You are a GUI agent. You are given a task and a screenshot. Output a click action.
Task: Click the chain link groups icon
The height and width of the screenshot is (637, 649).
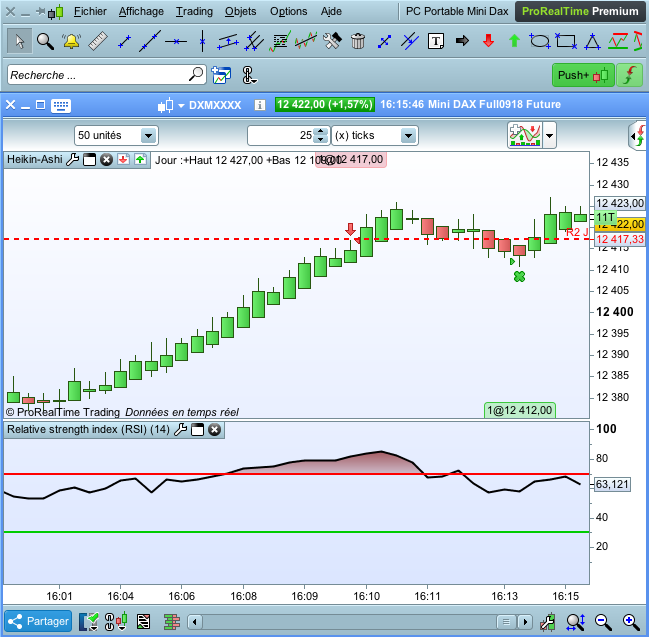[x=248, y=75]
